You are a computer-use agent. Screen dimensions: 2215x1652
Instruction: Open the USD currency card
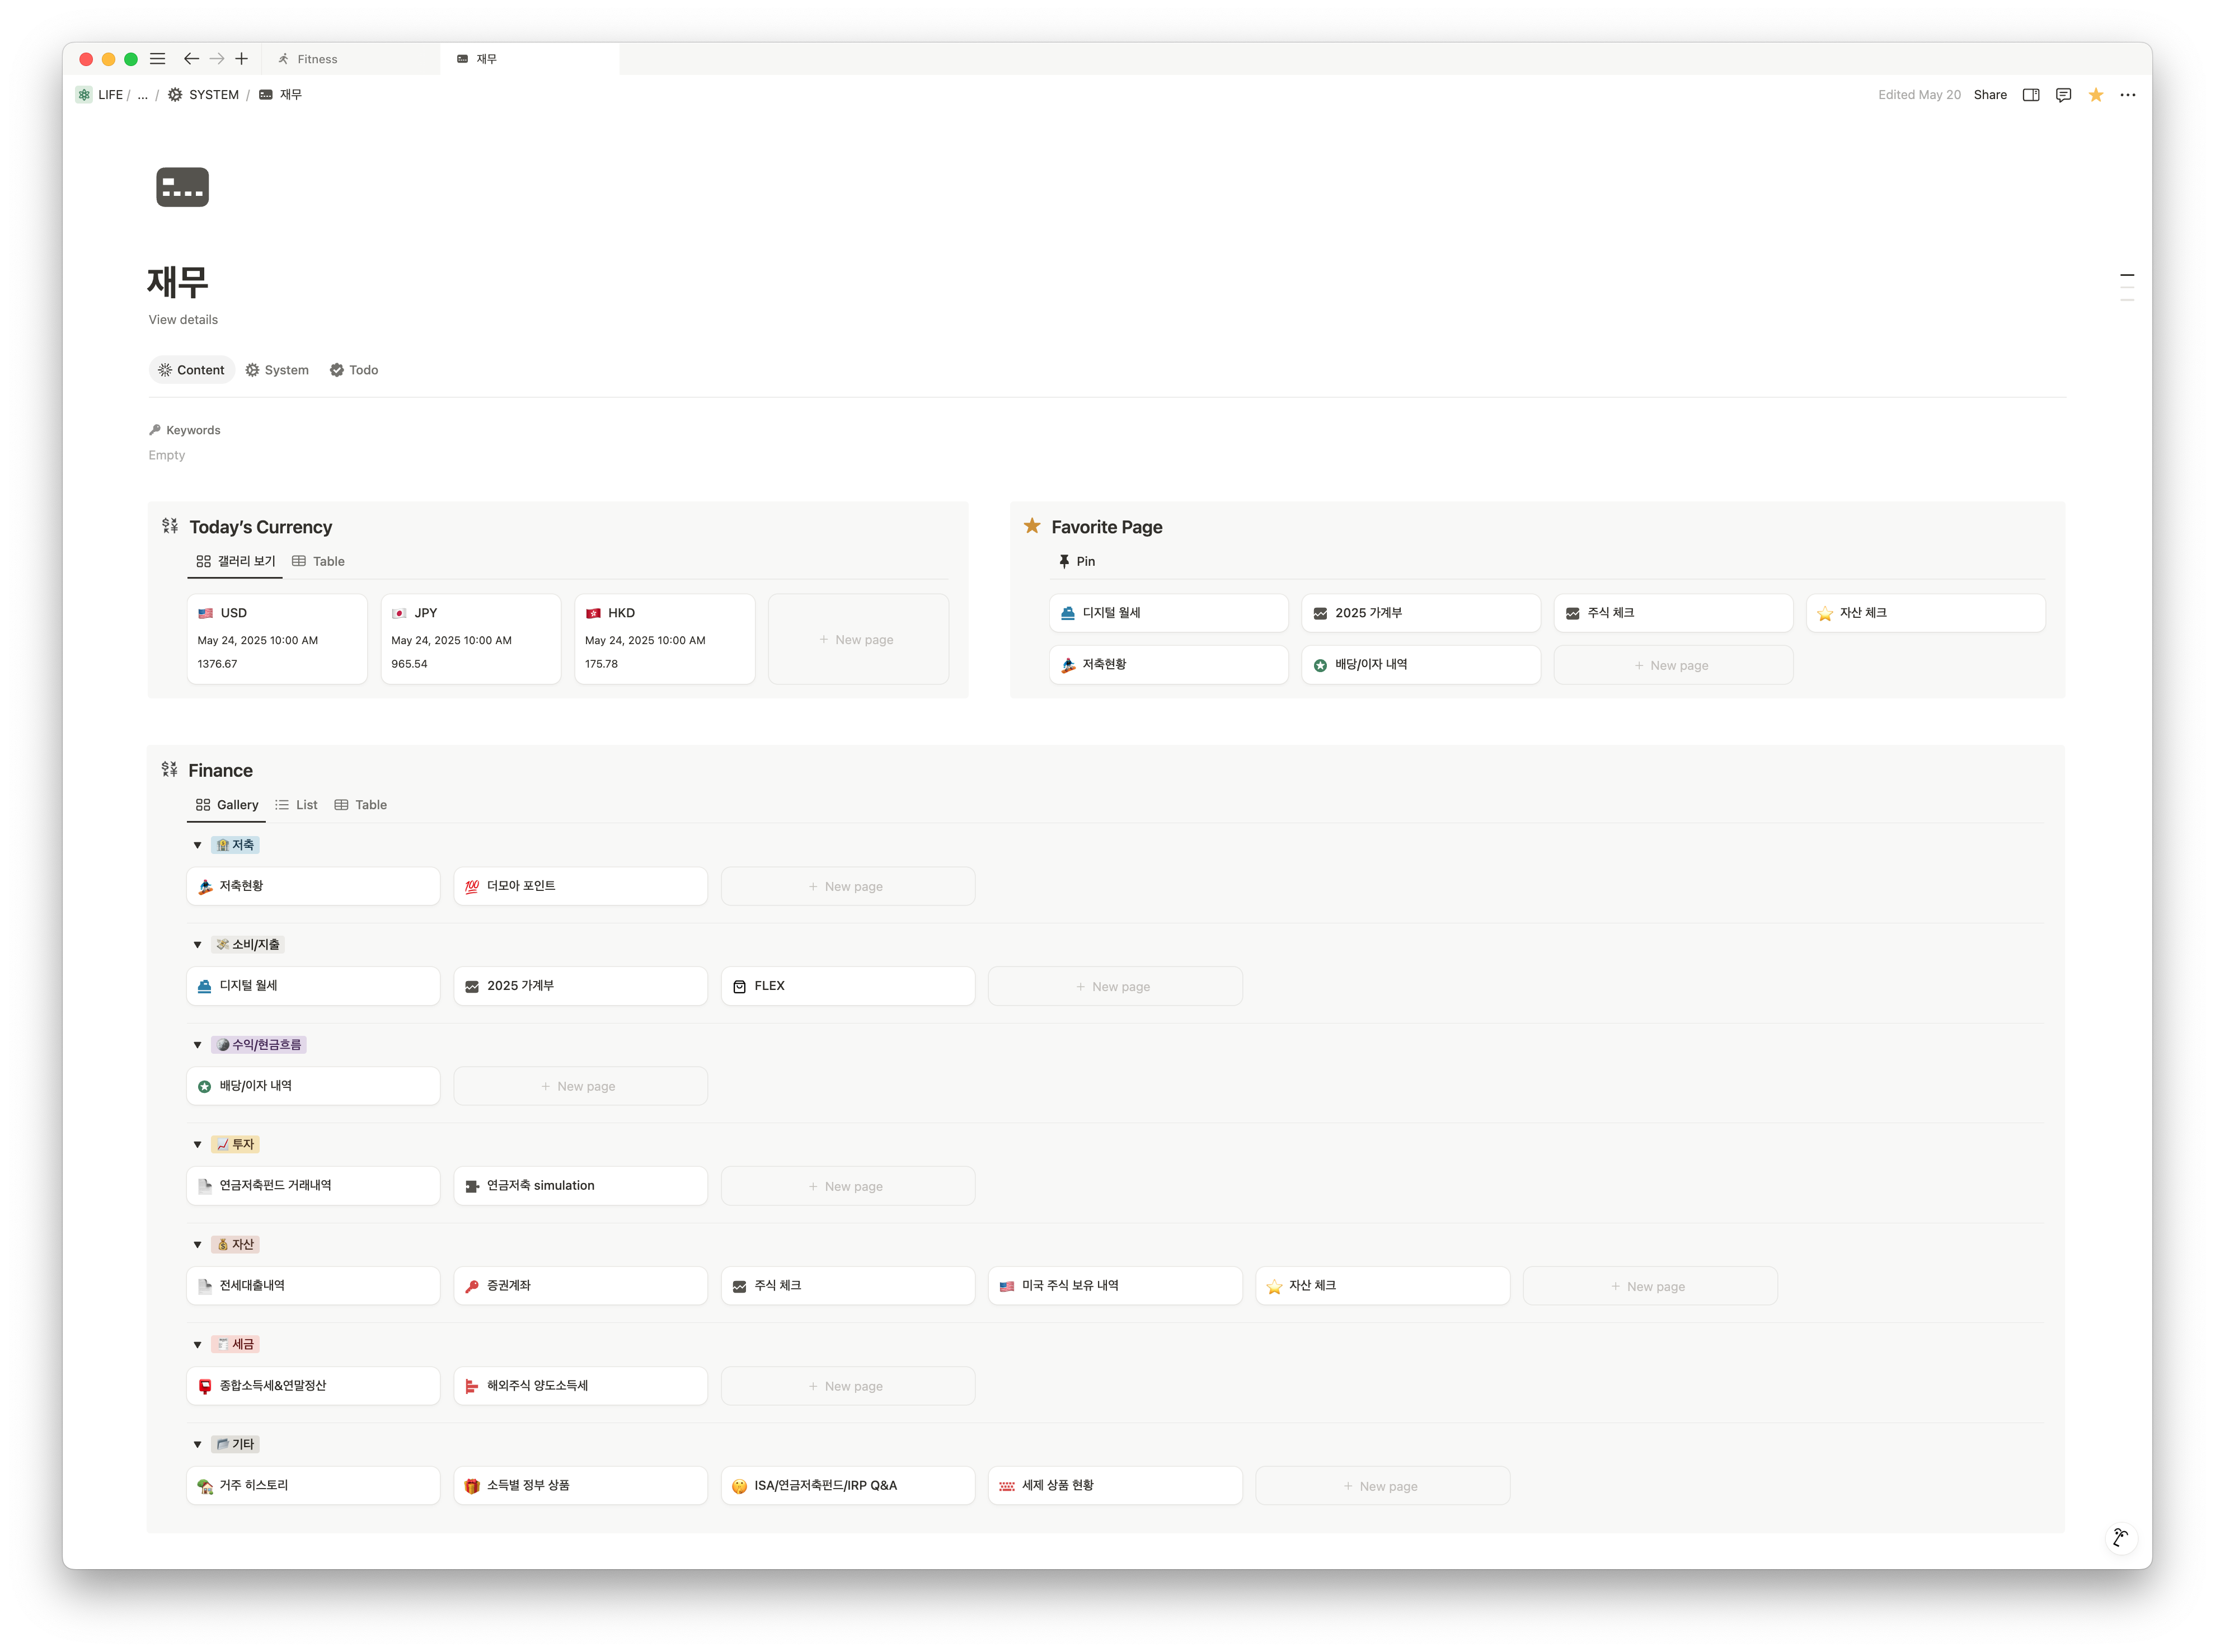277,639
